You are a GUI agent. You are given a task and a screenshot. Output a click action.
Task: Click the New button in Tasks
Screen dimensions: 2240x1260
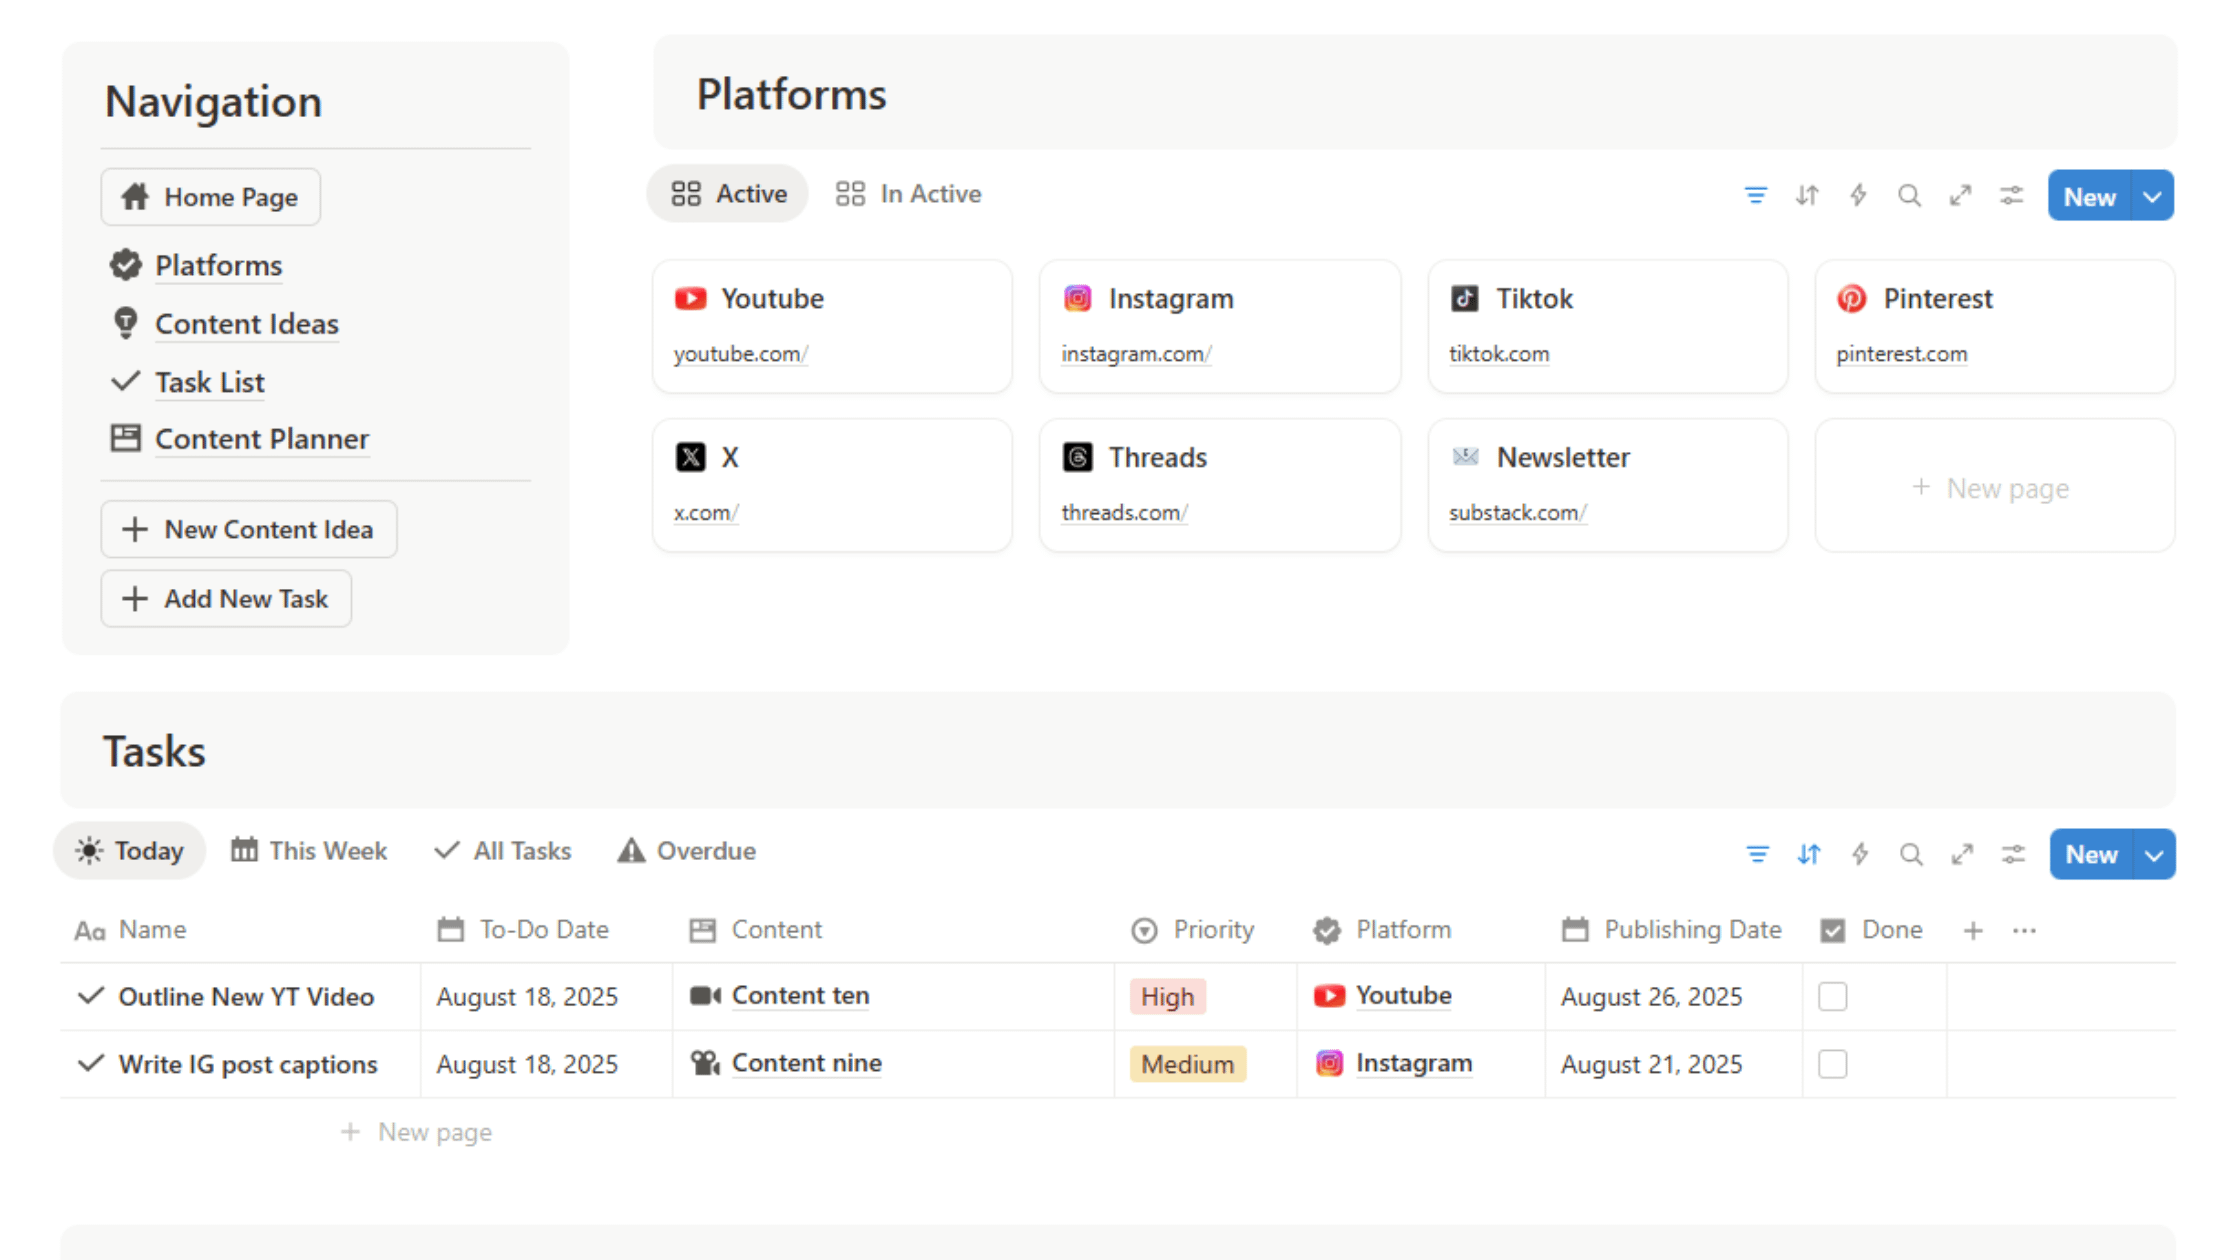tap(2091, 855)
